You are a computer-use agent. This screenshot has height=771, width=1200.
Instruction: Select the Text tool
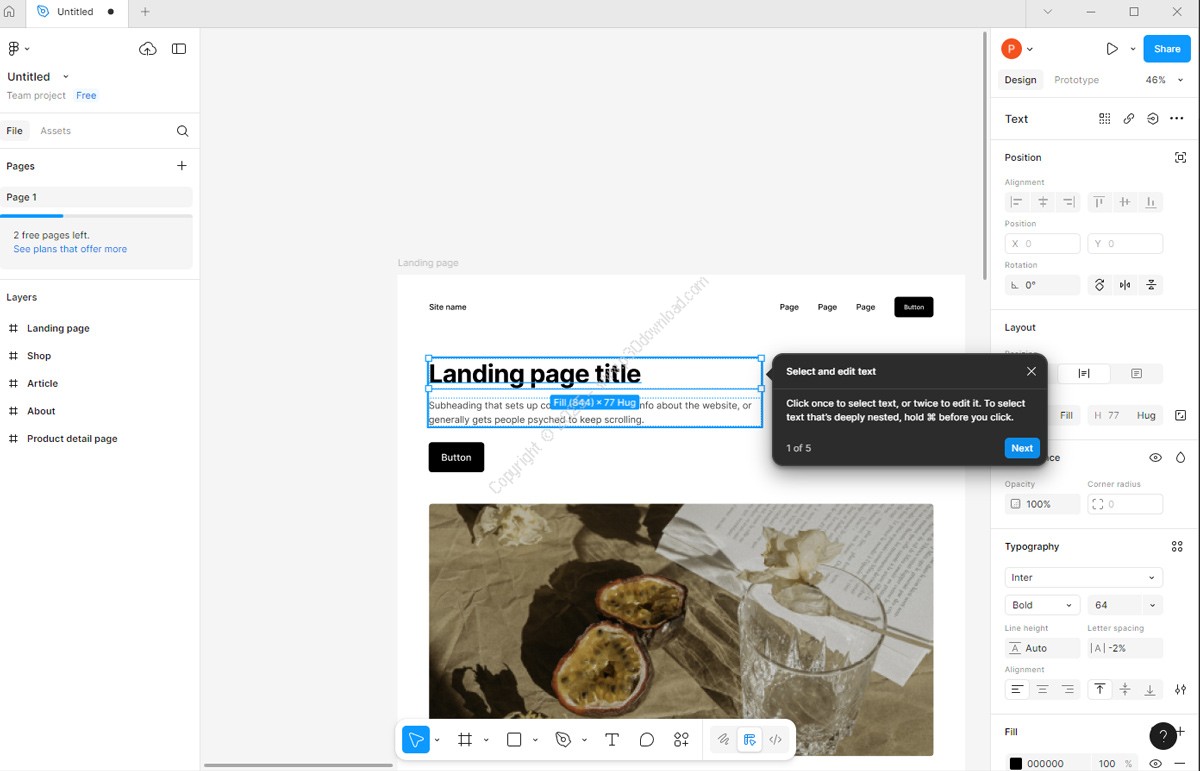[612, 740]
